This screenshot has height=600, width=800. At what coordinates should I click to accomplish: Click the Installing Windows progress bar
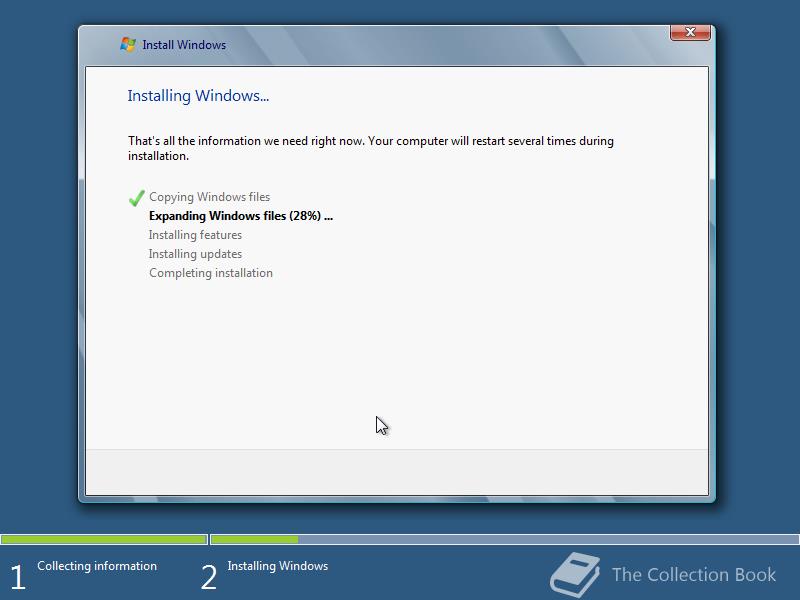point(505,539)
